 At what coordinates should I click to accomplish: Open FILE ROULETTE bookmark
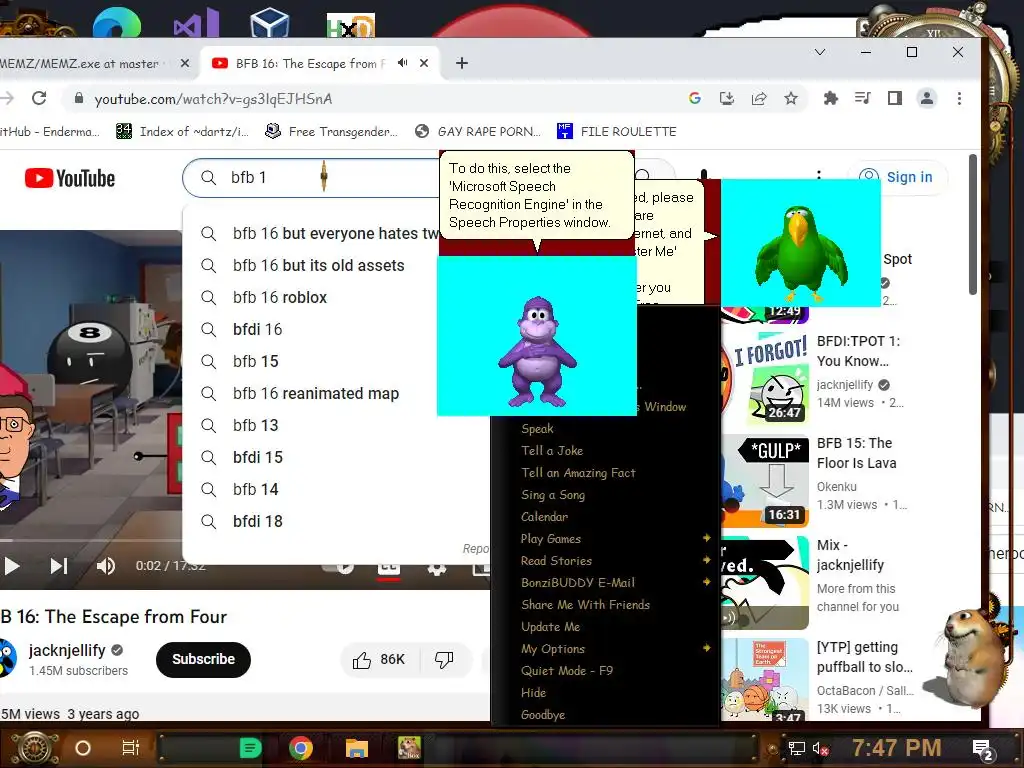(x=616, y=131)
